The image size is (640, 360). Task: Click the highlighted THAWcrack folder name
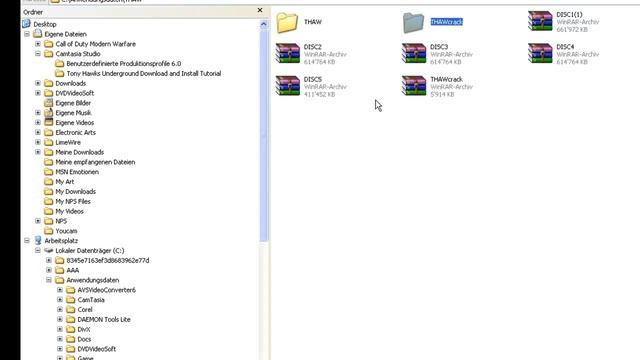click(447, 22)
